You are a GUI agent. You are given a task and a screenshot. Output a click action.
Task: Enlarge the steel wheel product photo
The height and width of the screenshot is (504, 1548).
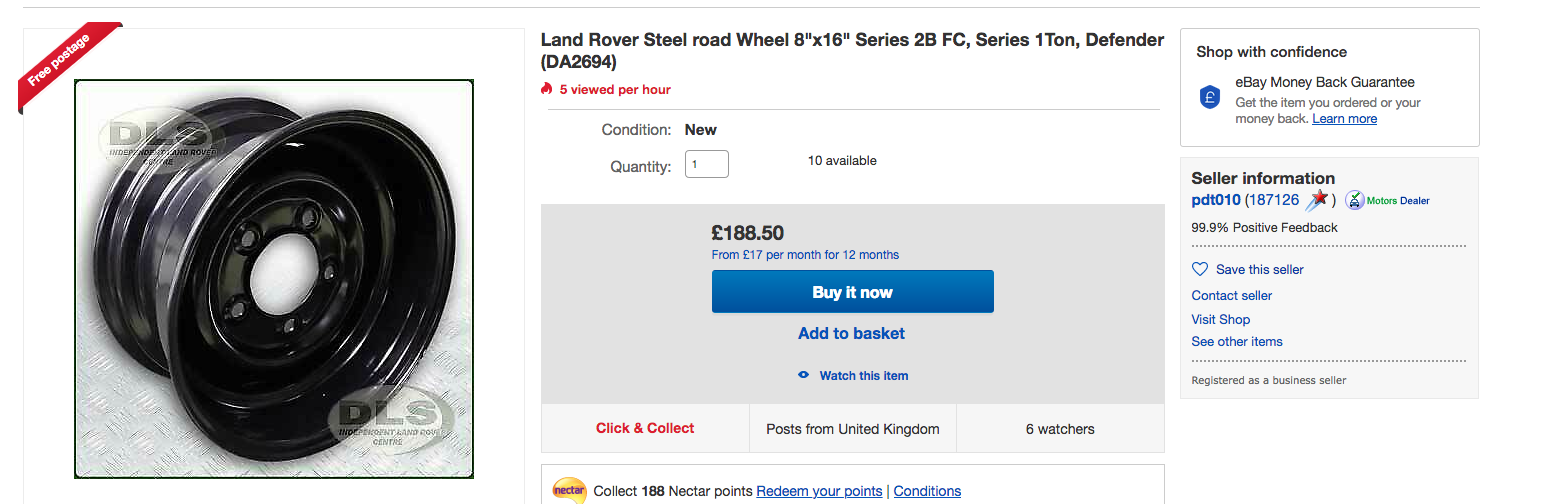coord(274,279)
